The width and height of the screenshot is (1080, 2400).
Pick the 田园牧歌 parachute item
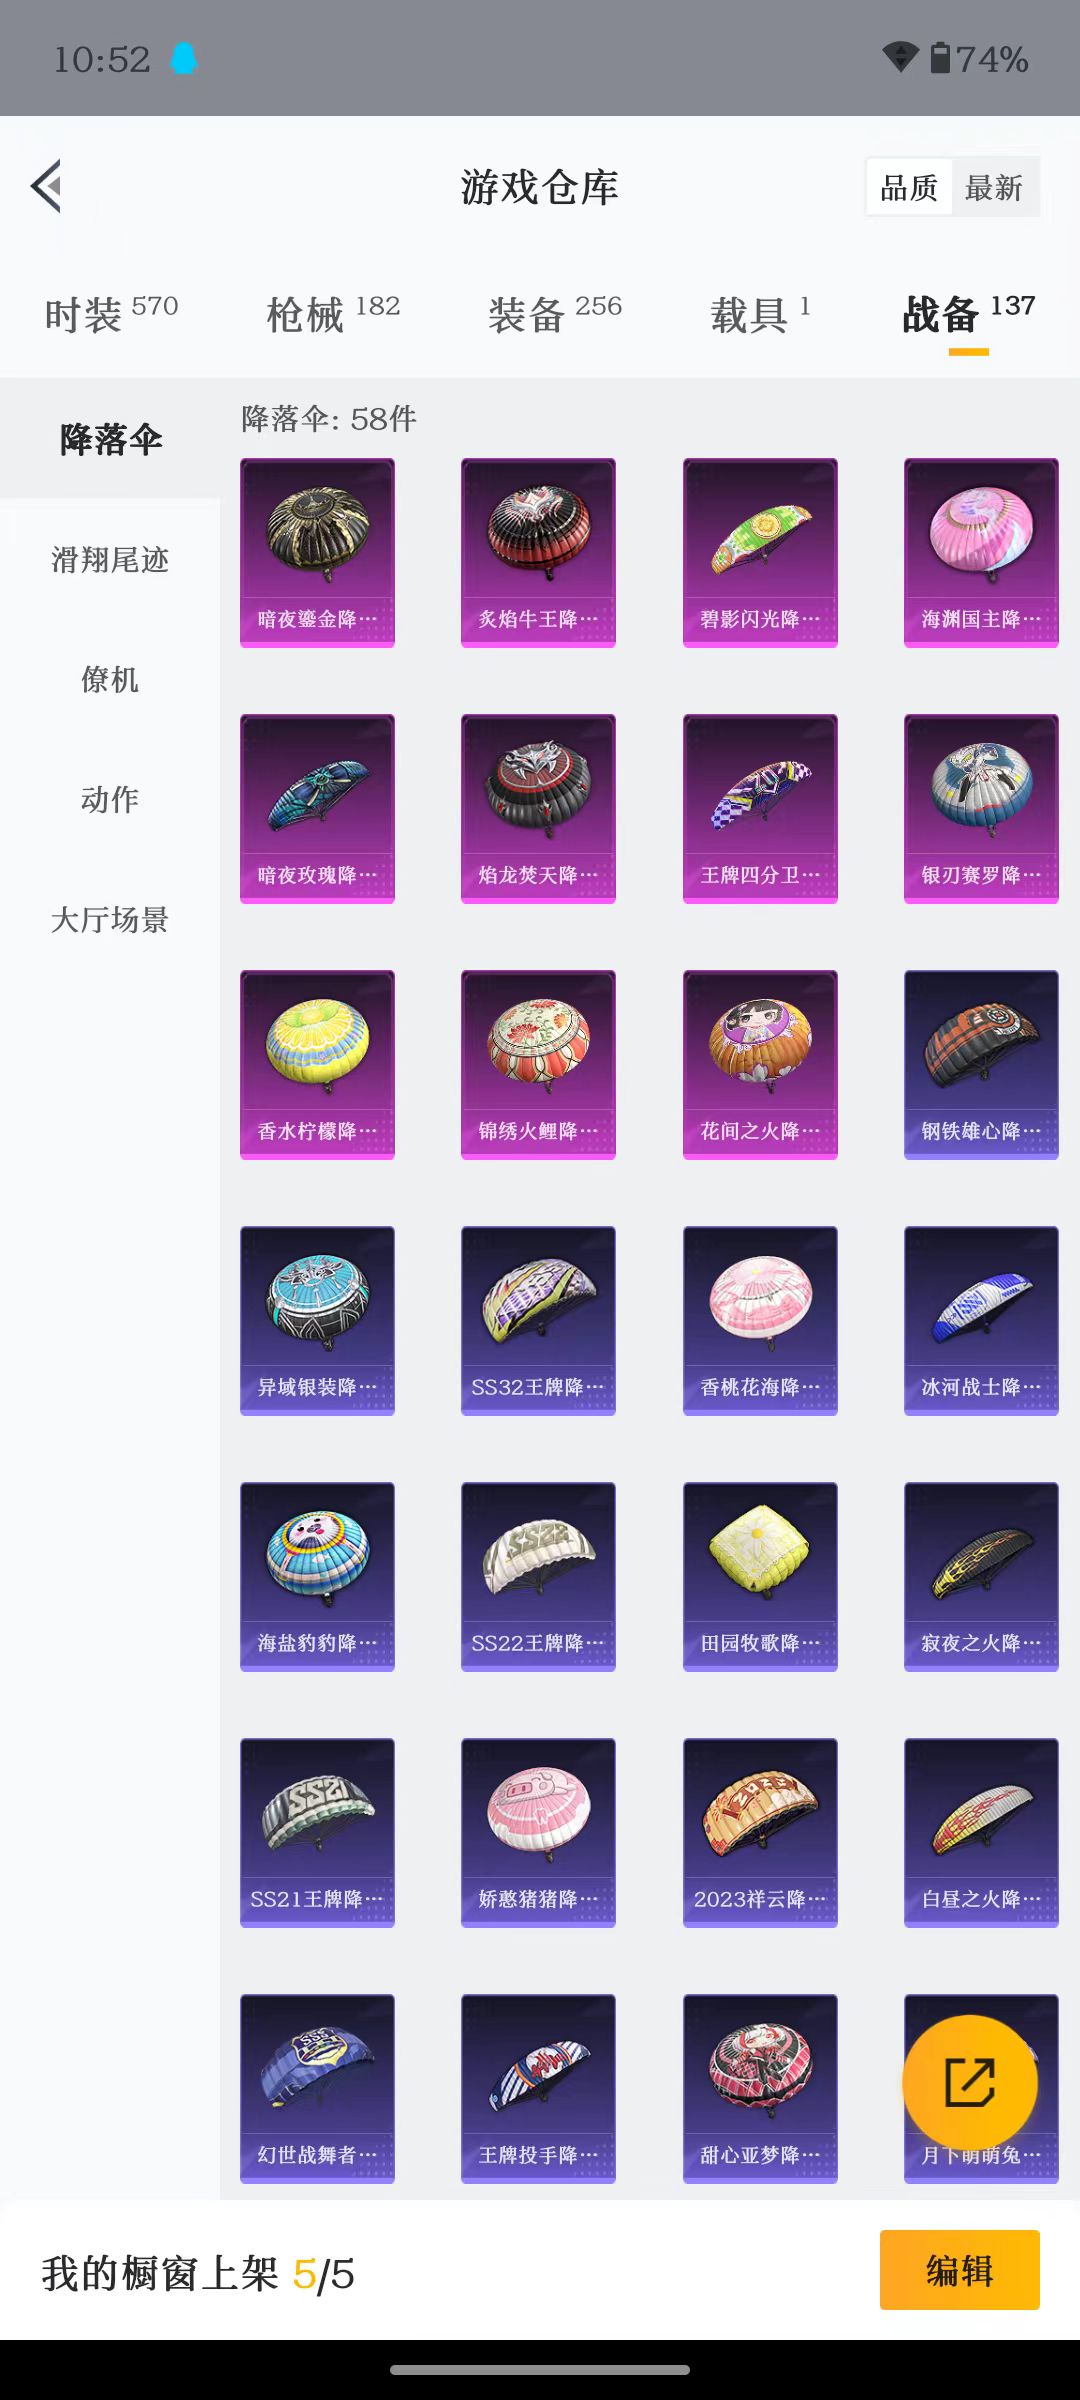(760, 1577)
